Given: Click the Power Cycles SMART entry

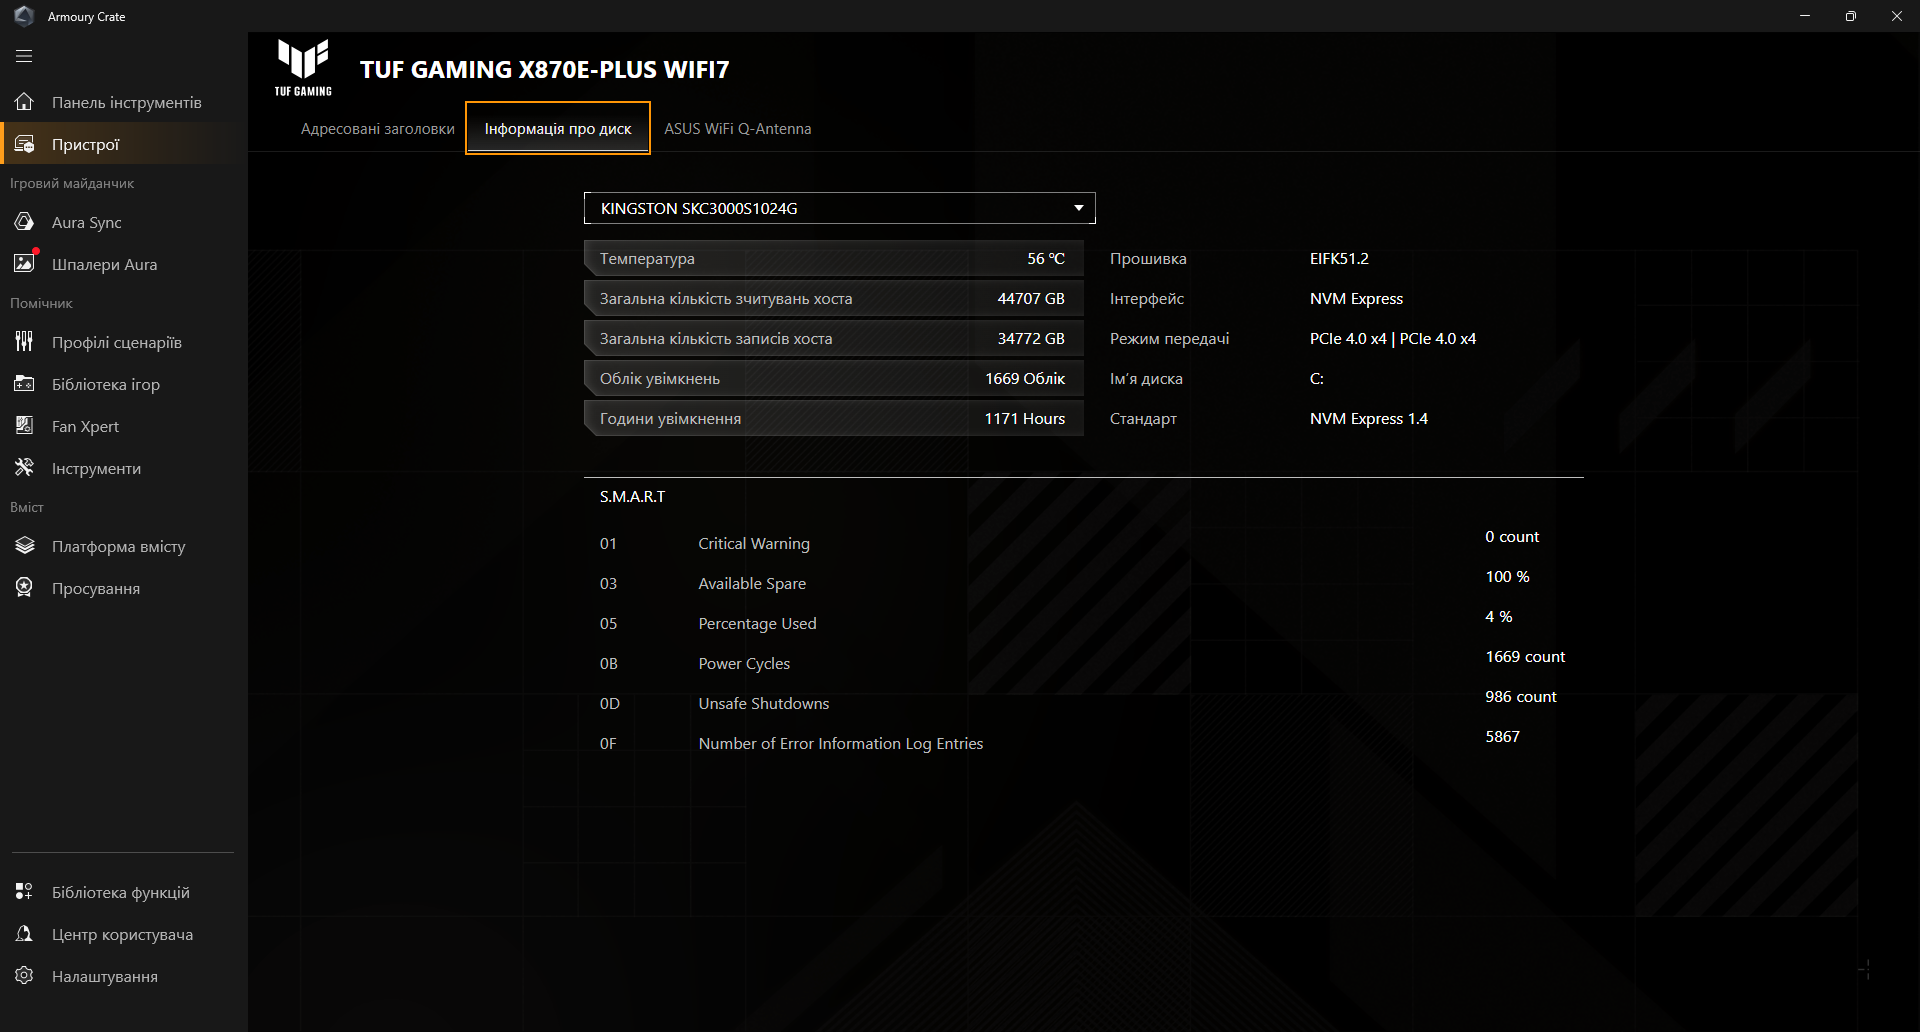Looking at the screenshot, I should pyautogui.click(x=744, y=663).
